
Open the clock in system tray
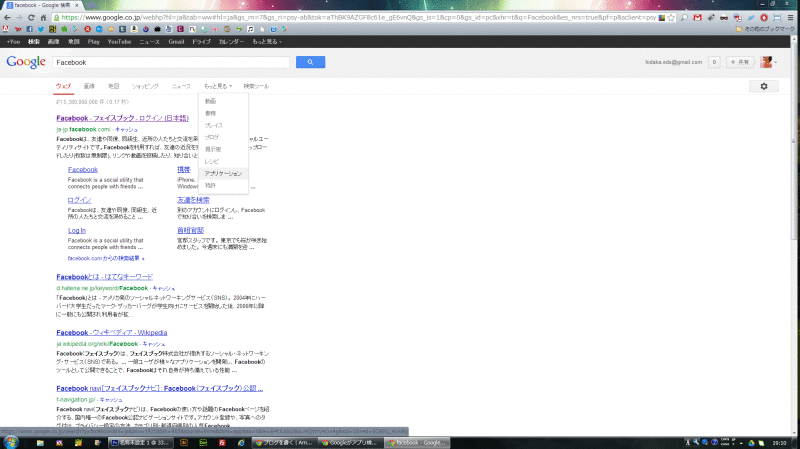point(779,443)
